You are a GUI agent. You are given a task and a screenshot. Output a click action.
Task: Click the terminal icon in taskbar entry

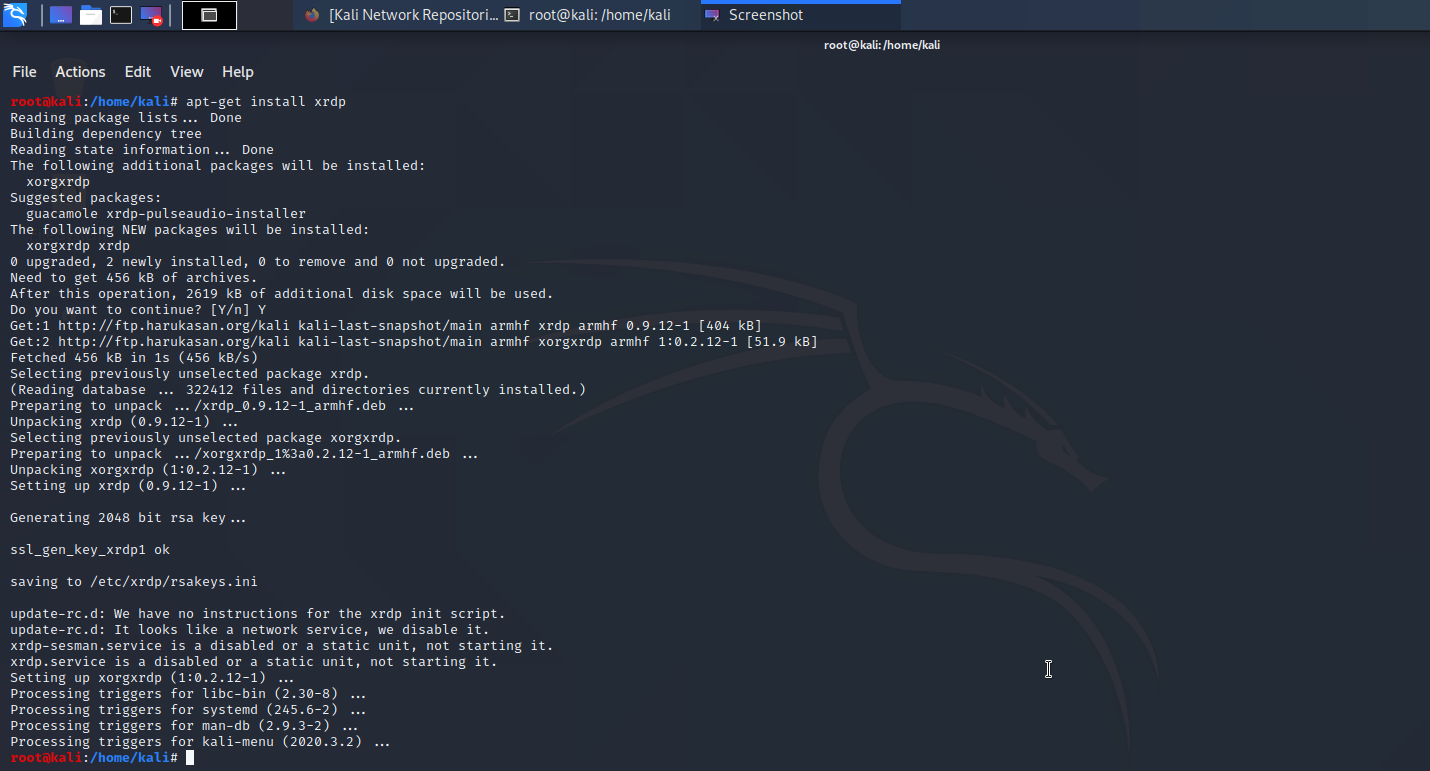tap(512, 15)
